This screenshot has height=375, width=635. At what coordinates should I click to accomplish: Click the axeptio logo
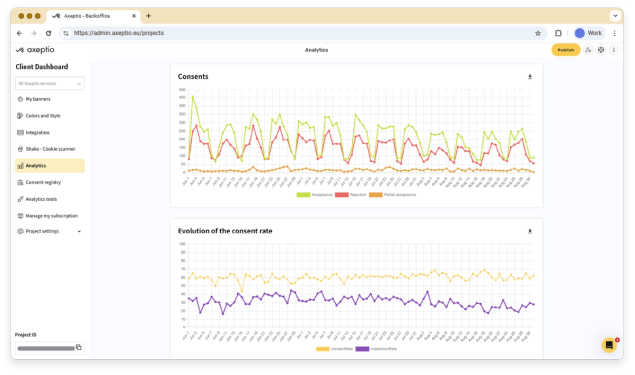point(35,50)
